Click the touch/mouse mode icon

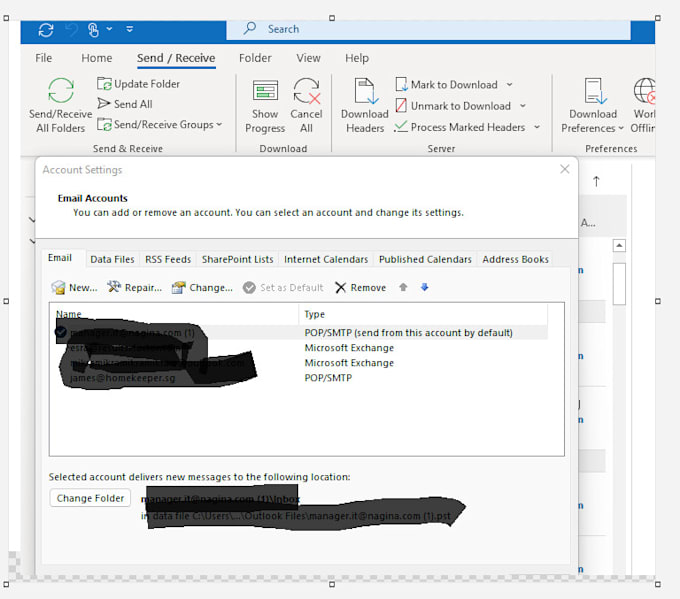pyautogui.click(x=93, y=30)
